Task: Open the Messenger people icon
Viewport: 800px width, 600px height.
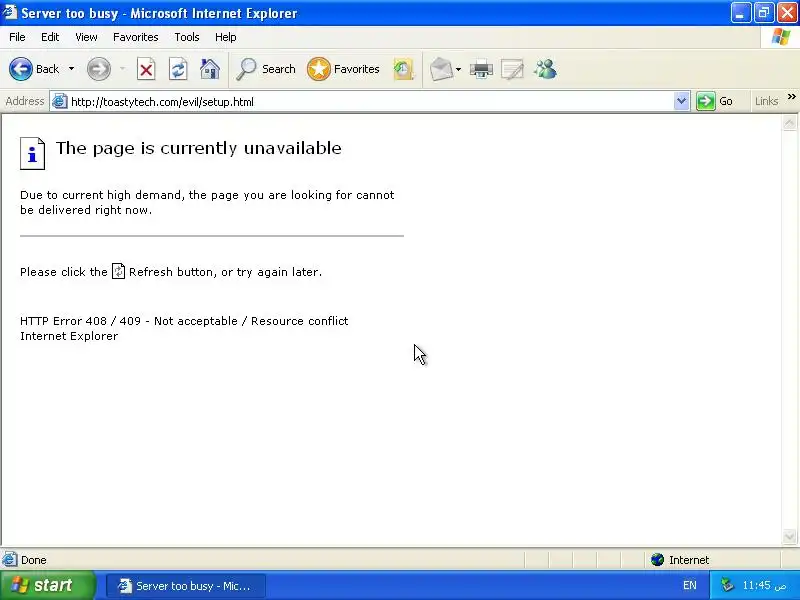Action: [545, 69]
